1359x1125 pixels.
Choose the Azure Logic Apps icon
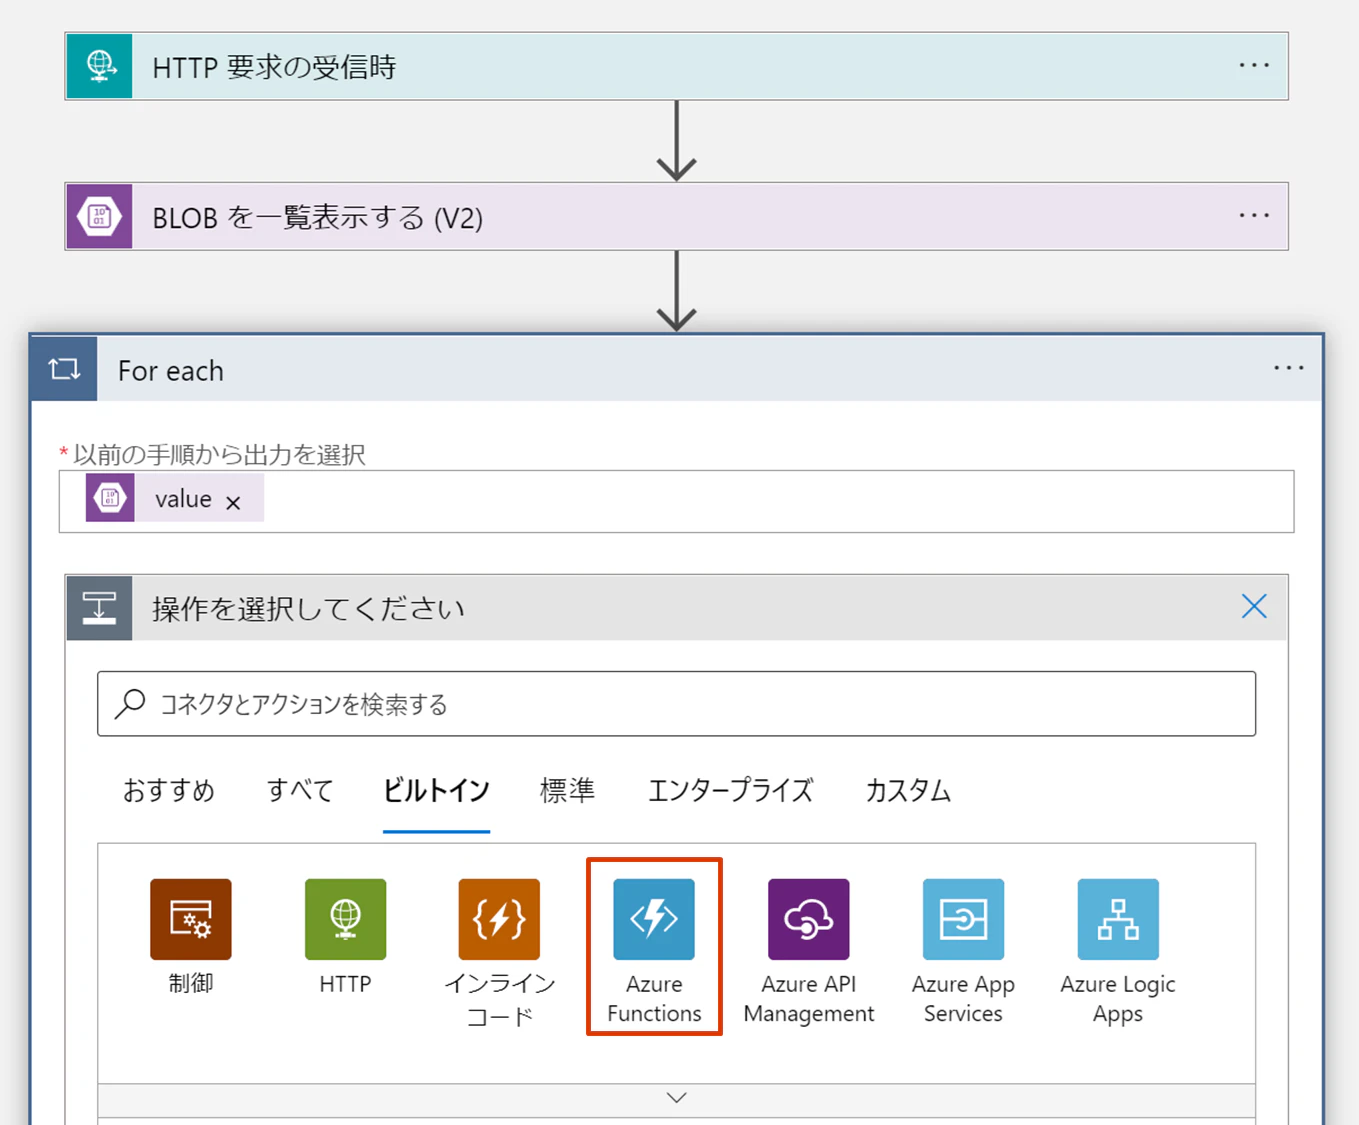point(1118,919)
